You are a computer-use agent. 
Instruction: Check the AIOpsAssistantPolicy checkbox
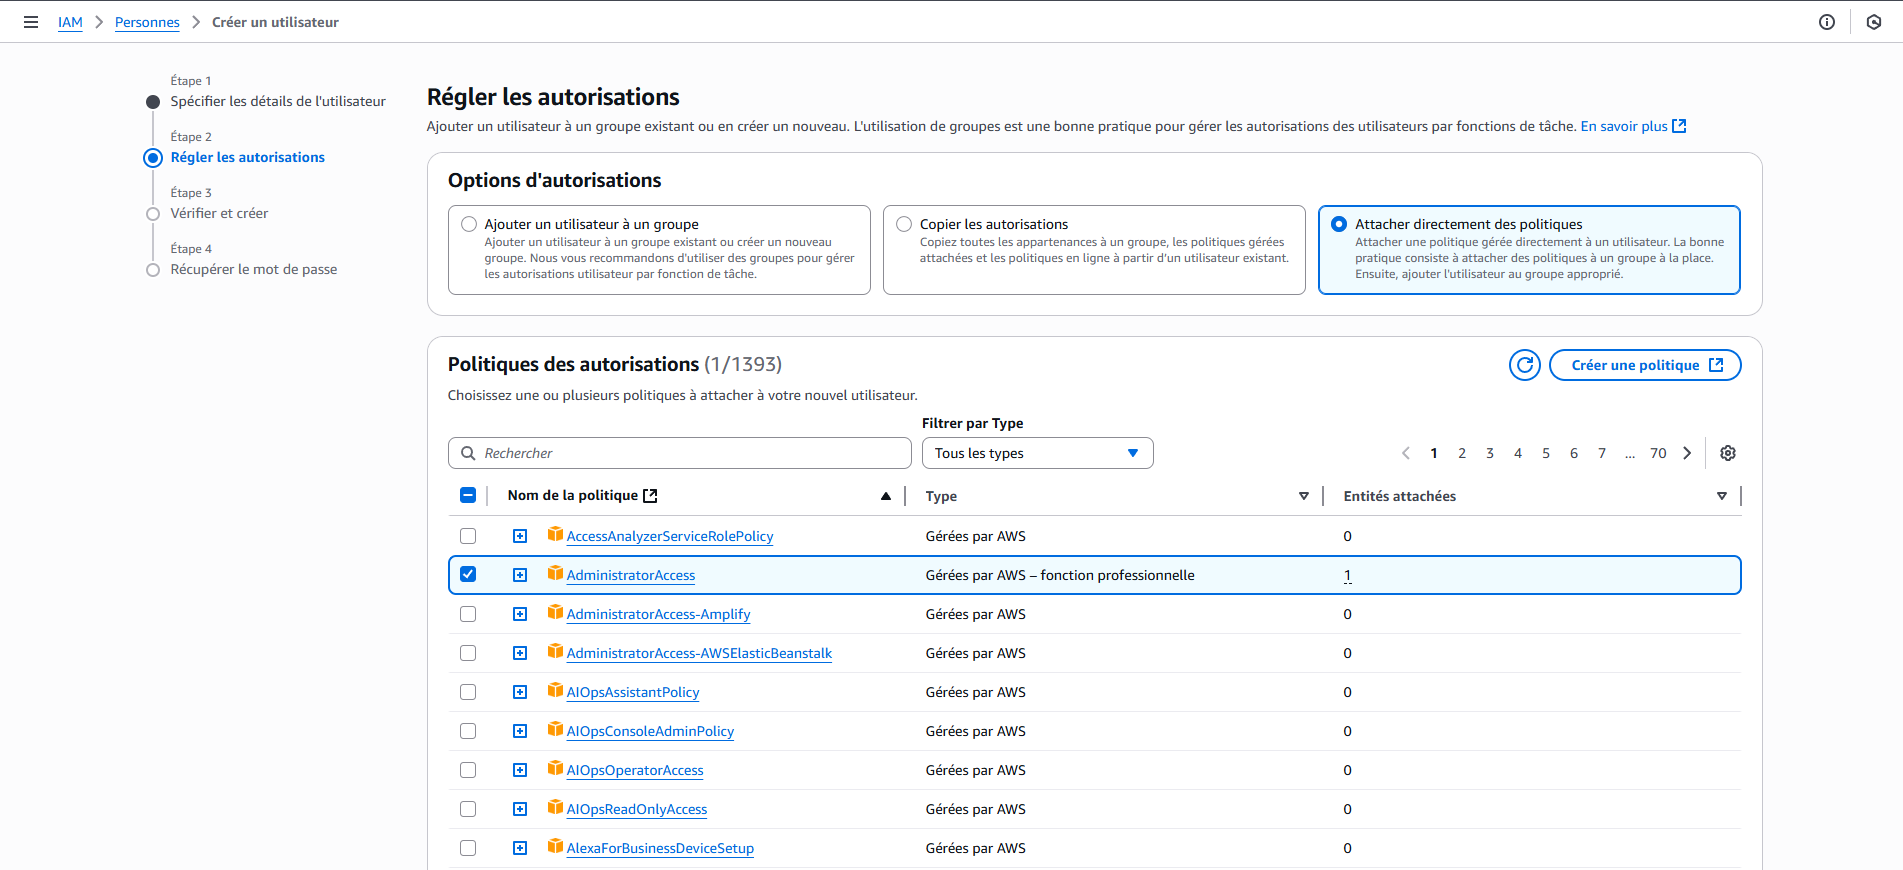pos(468,692)
